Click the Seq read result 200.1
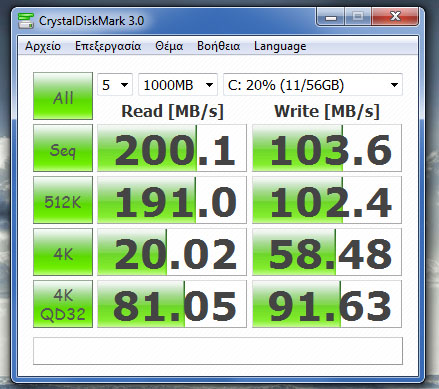 [x=172, y=148]
